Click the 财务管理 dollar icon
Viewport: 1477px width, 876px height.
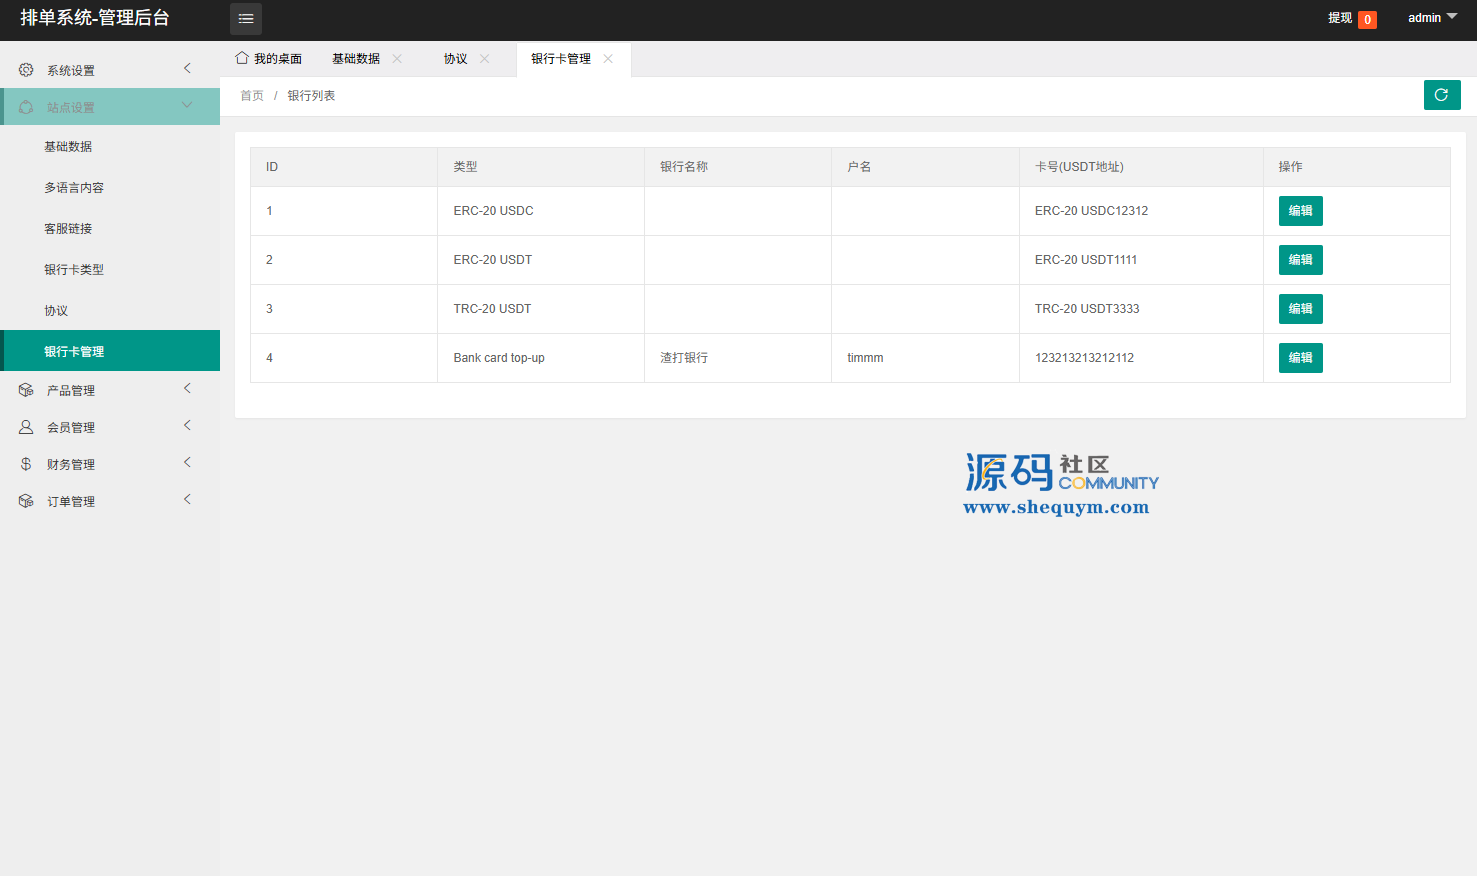(26, 464)
